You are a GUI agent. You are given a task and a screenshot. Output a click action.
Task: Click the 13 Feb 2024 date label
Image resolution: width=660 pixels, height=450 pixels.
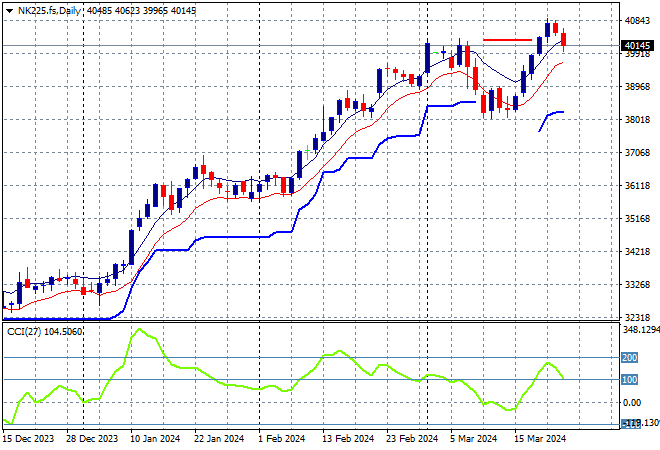pos(348,439)
